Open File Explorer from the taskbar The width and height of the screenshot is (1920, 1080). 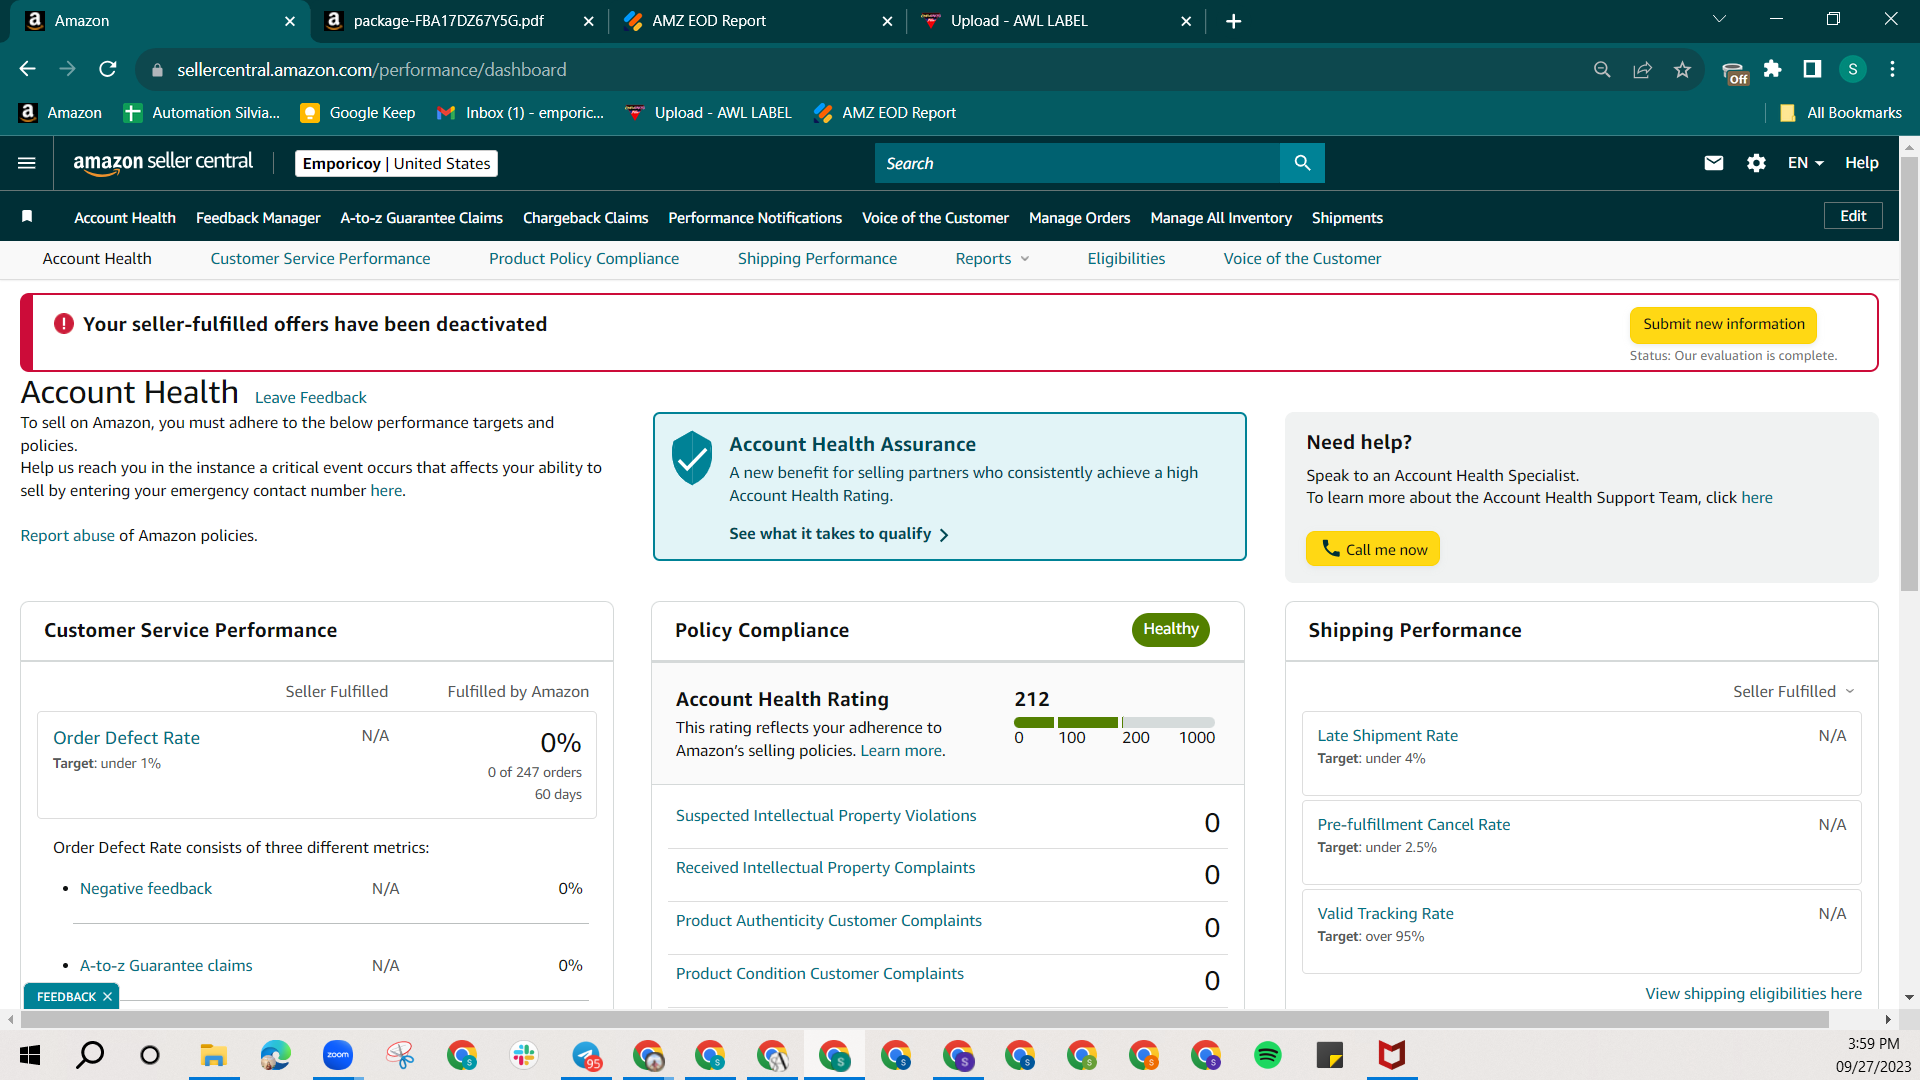click(x=213, y=1055)
